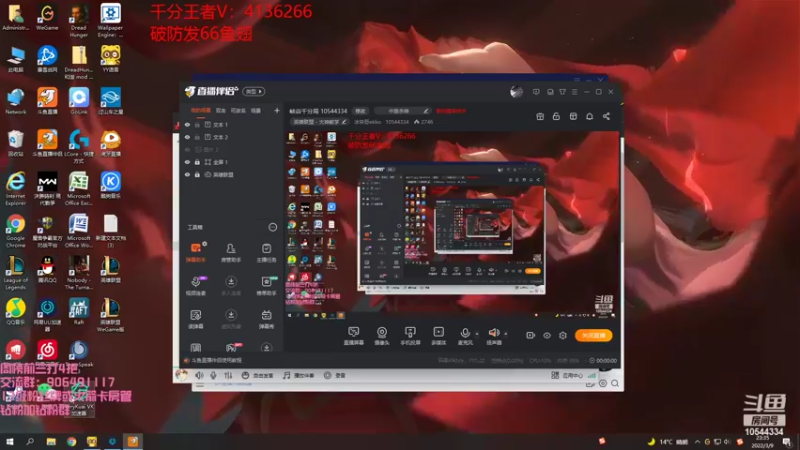800x450 pixels.
Task: Add a 手机投屏 phone screen-cast source
Action: 410,336
